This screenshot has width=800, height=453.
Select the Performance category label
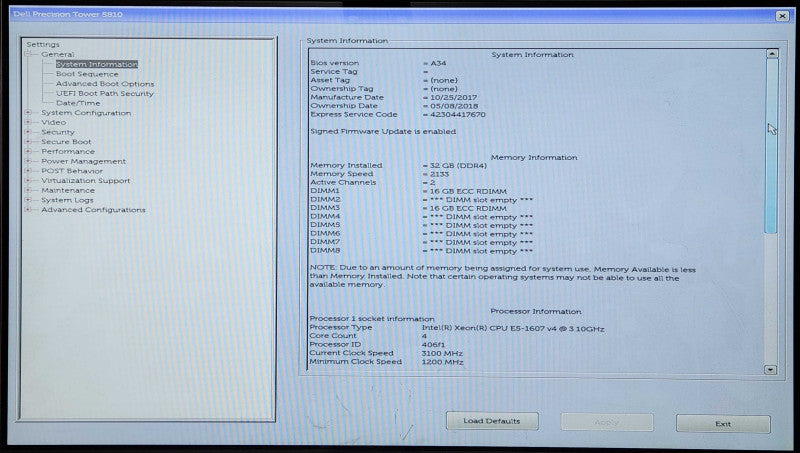click(68, 152)
